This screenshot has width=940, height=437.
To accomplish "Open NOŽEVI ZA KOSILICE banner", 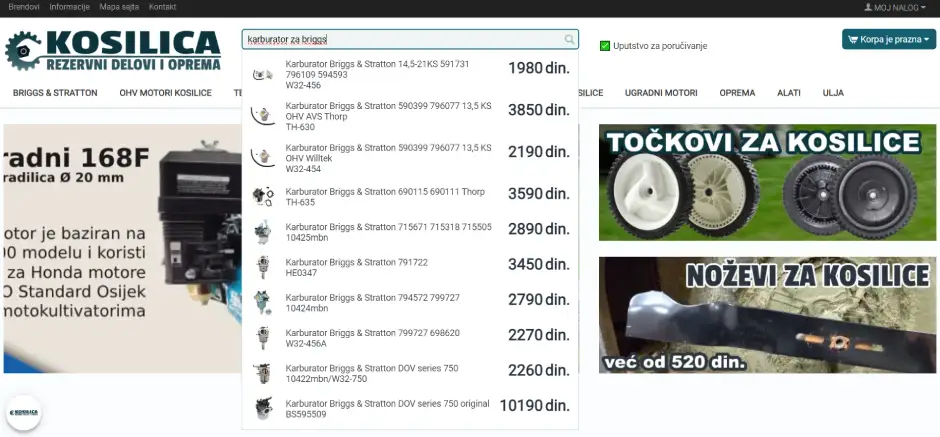I will (x=767, y=315).
